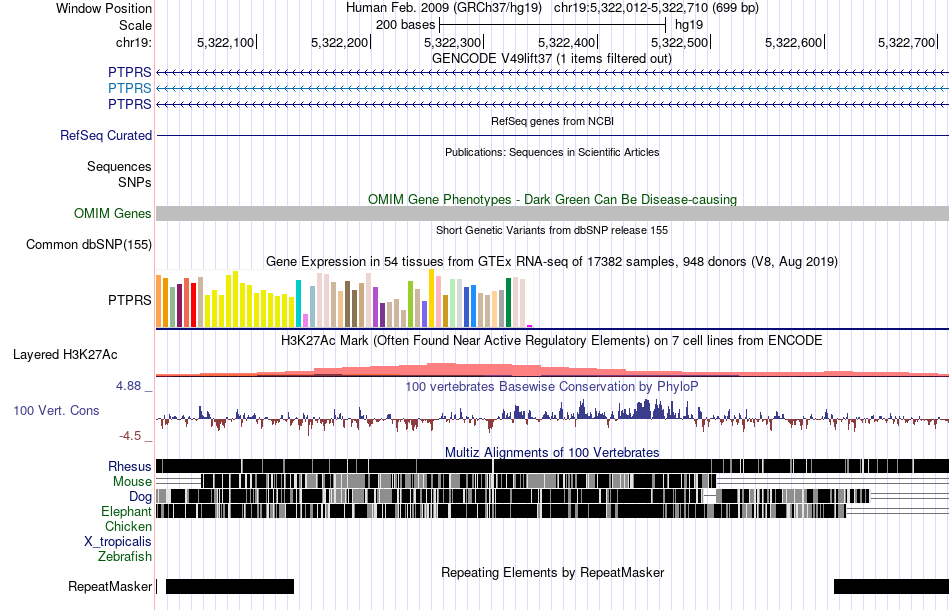The height and width of the screenshot is (610, 950).
Task: Open the H3K27Ac Mark track title
Action: pos(551,340)
